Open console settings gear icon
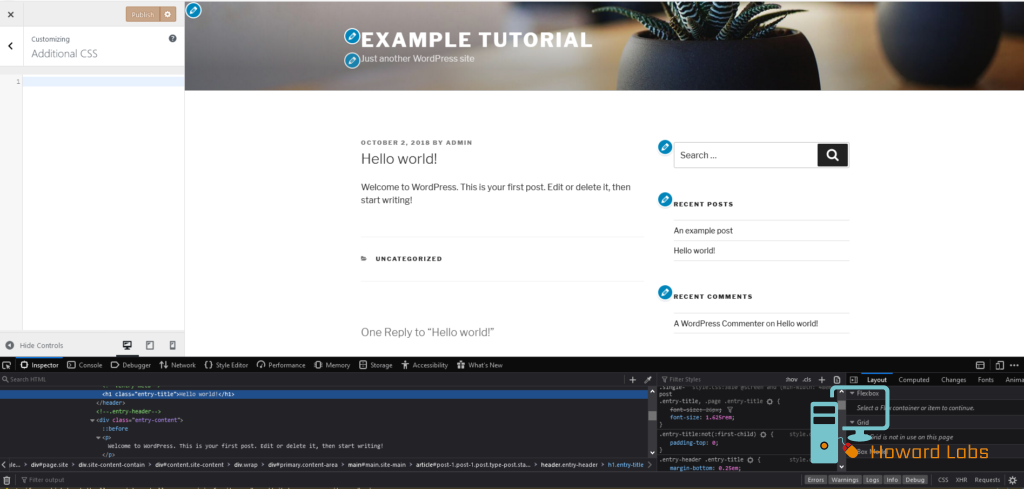Image resolution: width=1024 pixels, height=489 pixels. (1012, 480)
